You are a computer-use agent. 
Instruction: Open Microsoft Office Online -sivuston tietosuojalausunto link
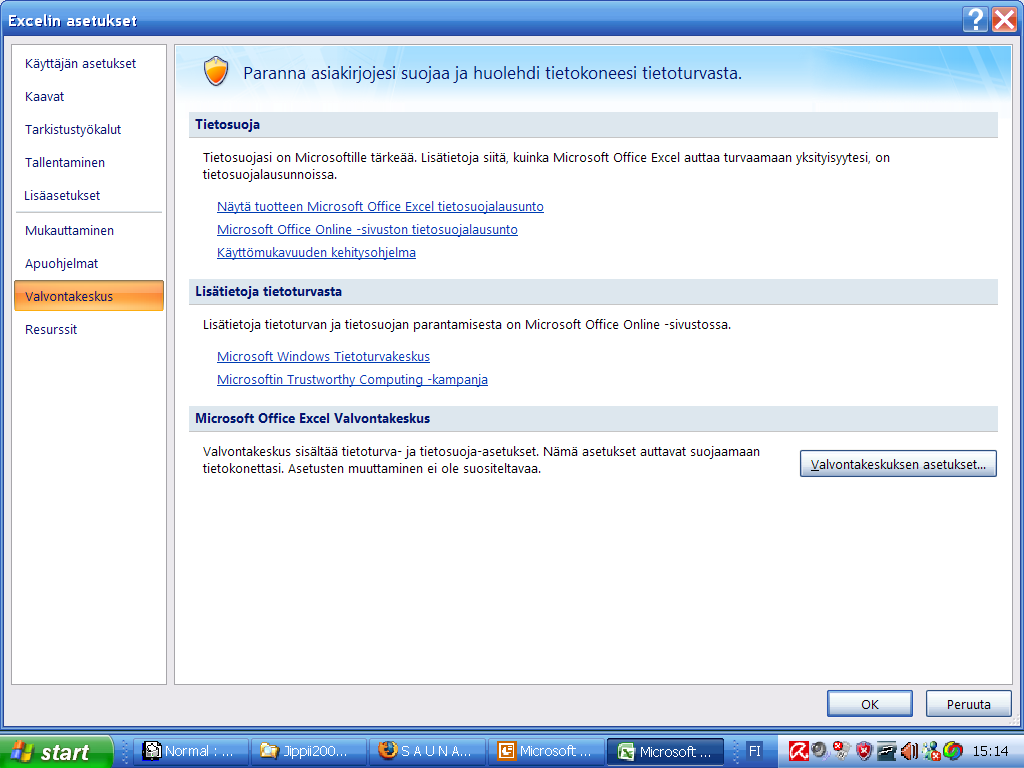(367, 229)
